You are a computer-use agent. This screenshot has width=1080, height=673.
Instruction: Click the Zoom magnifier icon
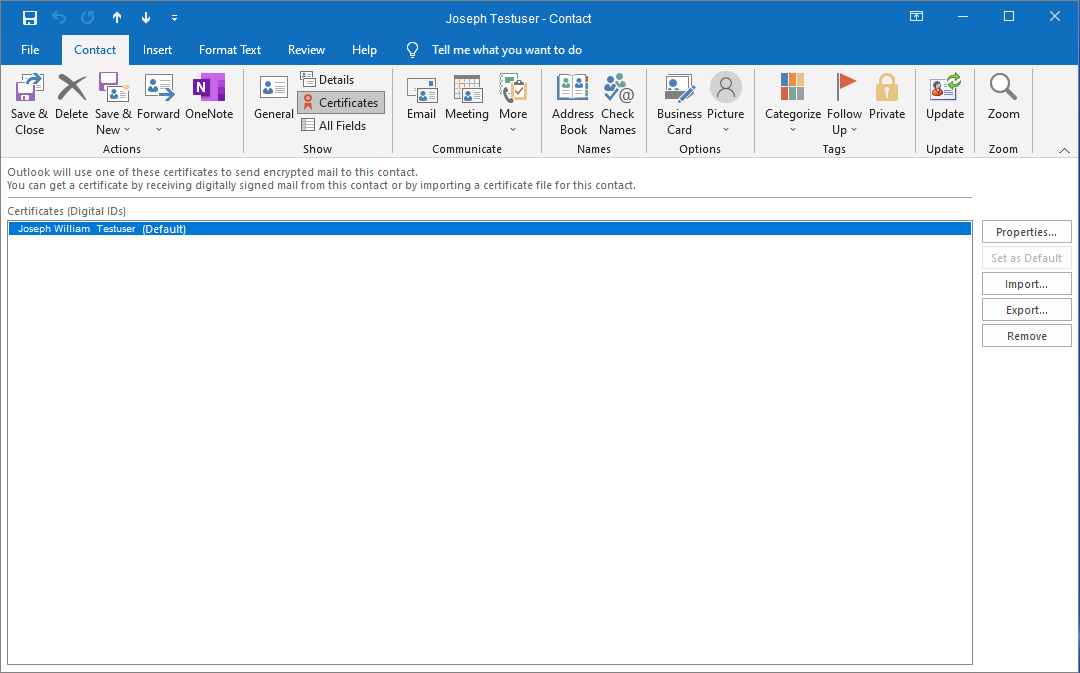tap(1003, 100)
